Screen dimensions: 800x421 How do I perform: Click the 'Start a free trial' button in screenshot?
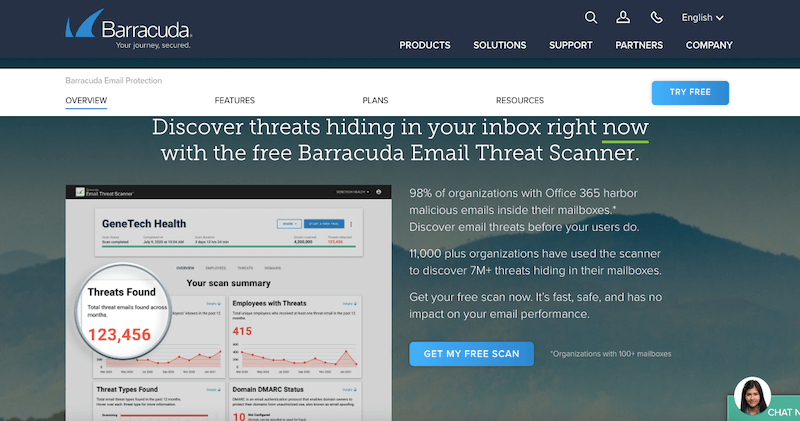pos(324,224)
